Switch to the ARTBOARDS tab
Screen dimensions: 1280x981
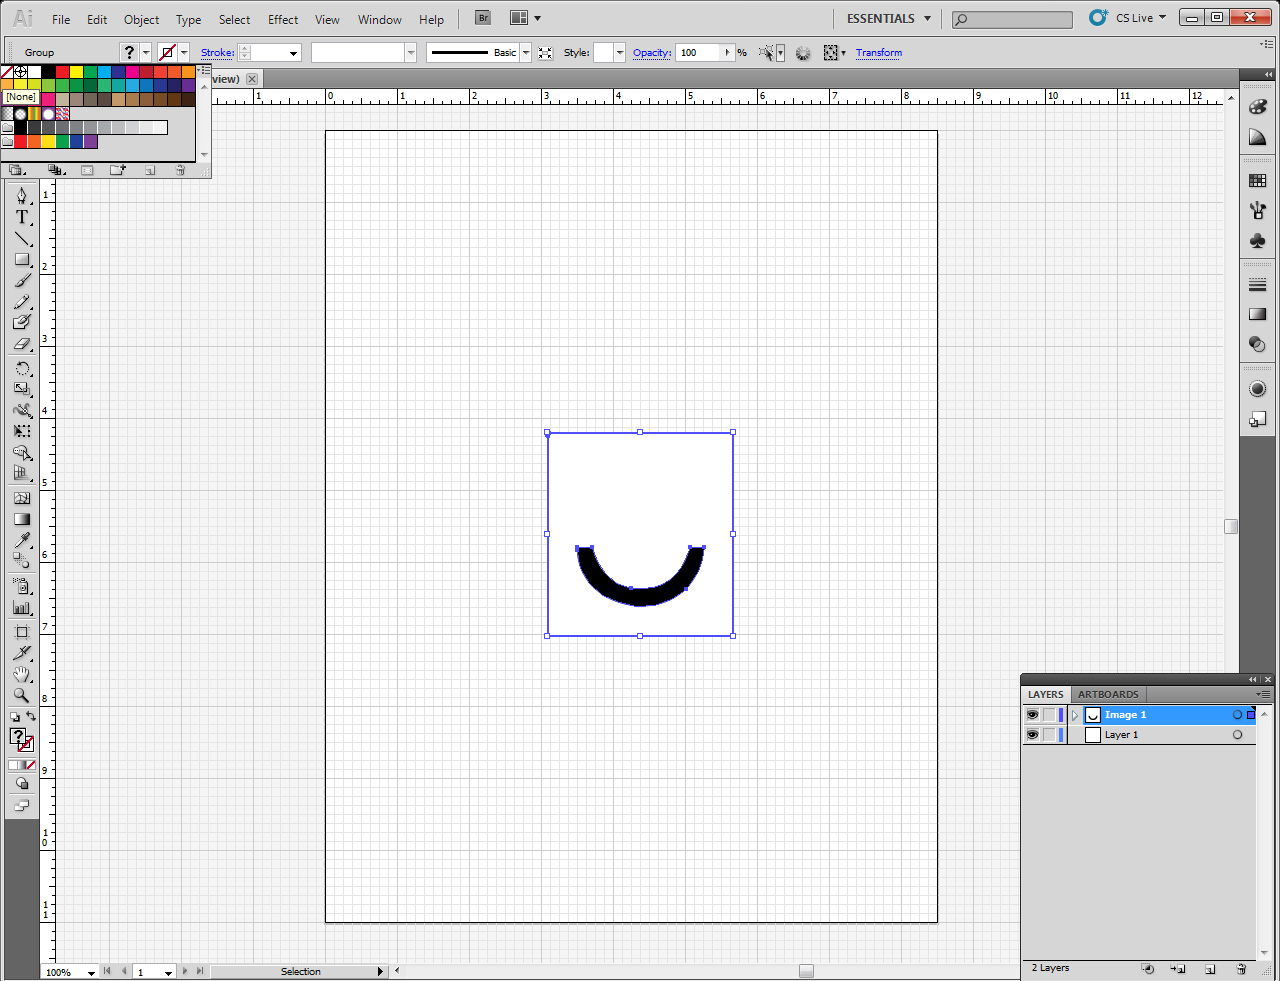tap(1108, 694)
